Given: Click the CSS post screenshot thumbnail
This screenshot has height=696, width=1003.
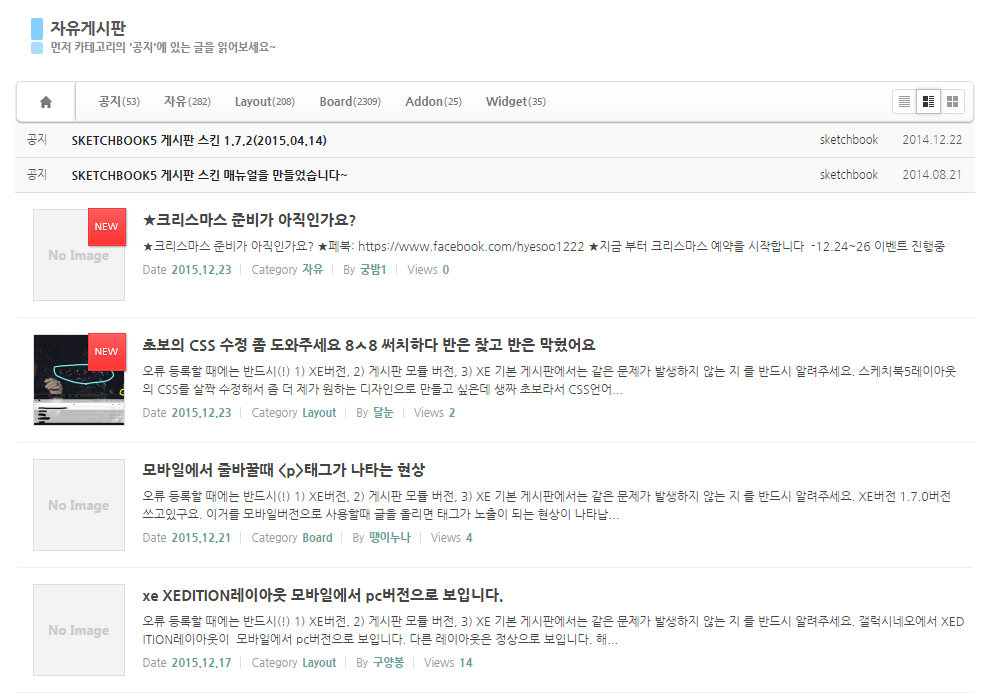Looking at the screenshot, I should [79, 380].
